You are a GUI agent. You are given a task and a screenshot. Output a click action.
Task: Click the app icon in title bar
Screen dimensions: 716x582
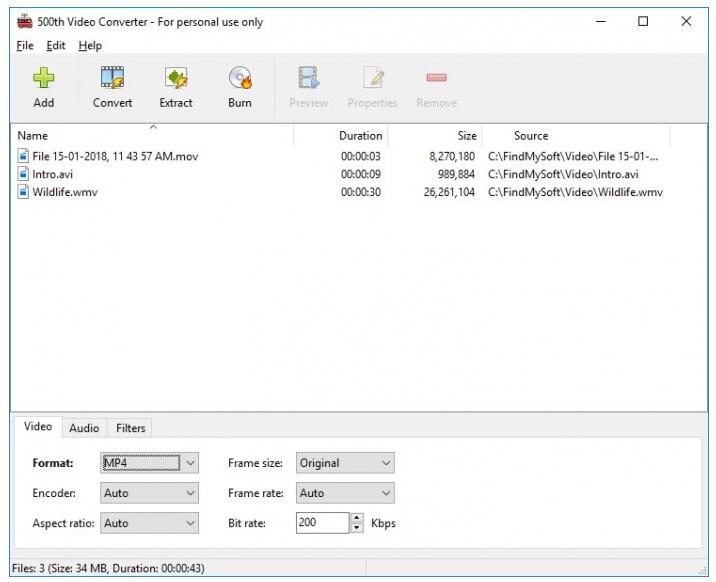coord(25,22)
